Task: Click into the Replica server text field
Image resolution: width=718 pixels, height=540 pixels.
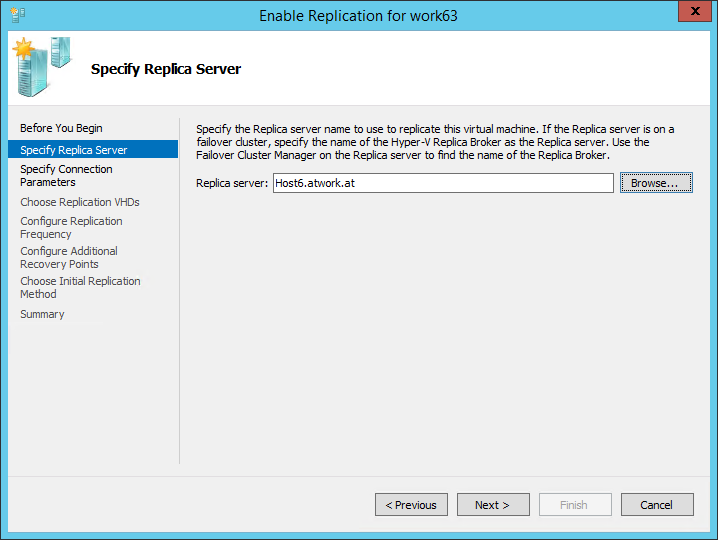Action: point(442,183)
